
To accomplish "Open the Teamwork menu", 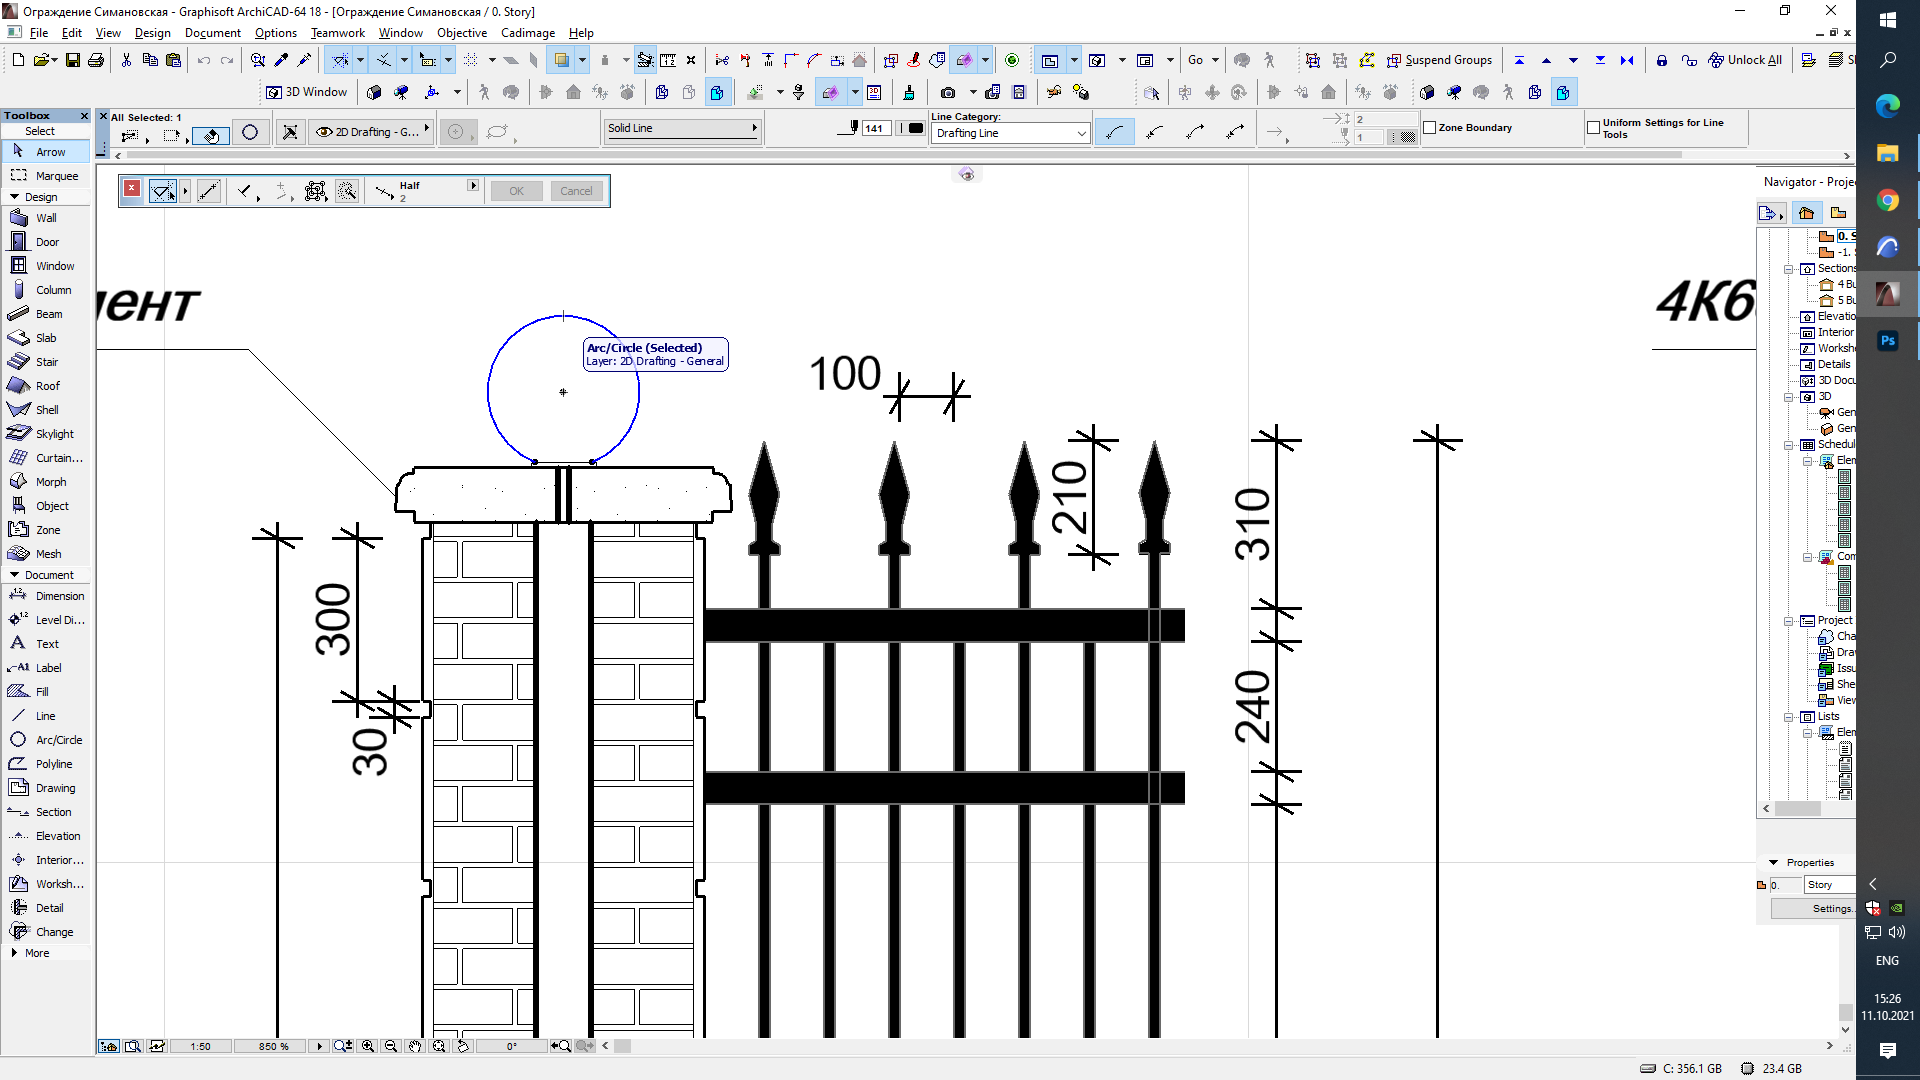I will pyautogui.click(x=338, y=33).
